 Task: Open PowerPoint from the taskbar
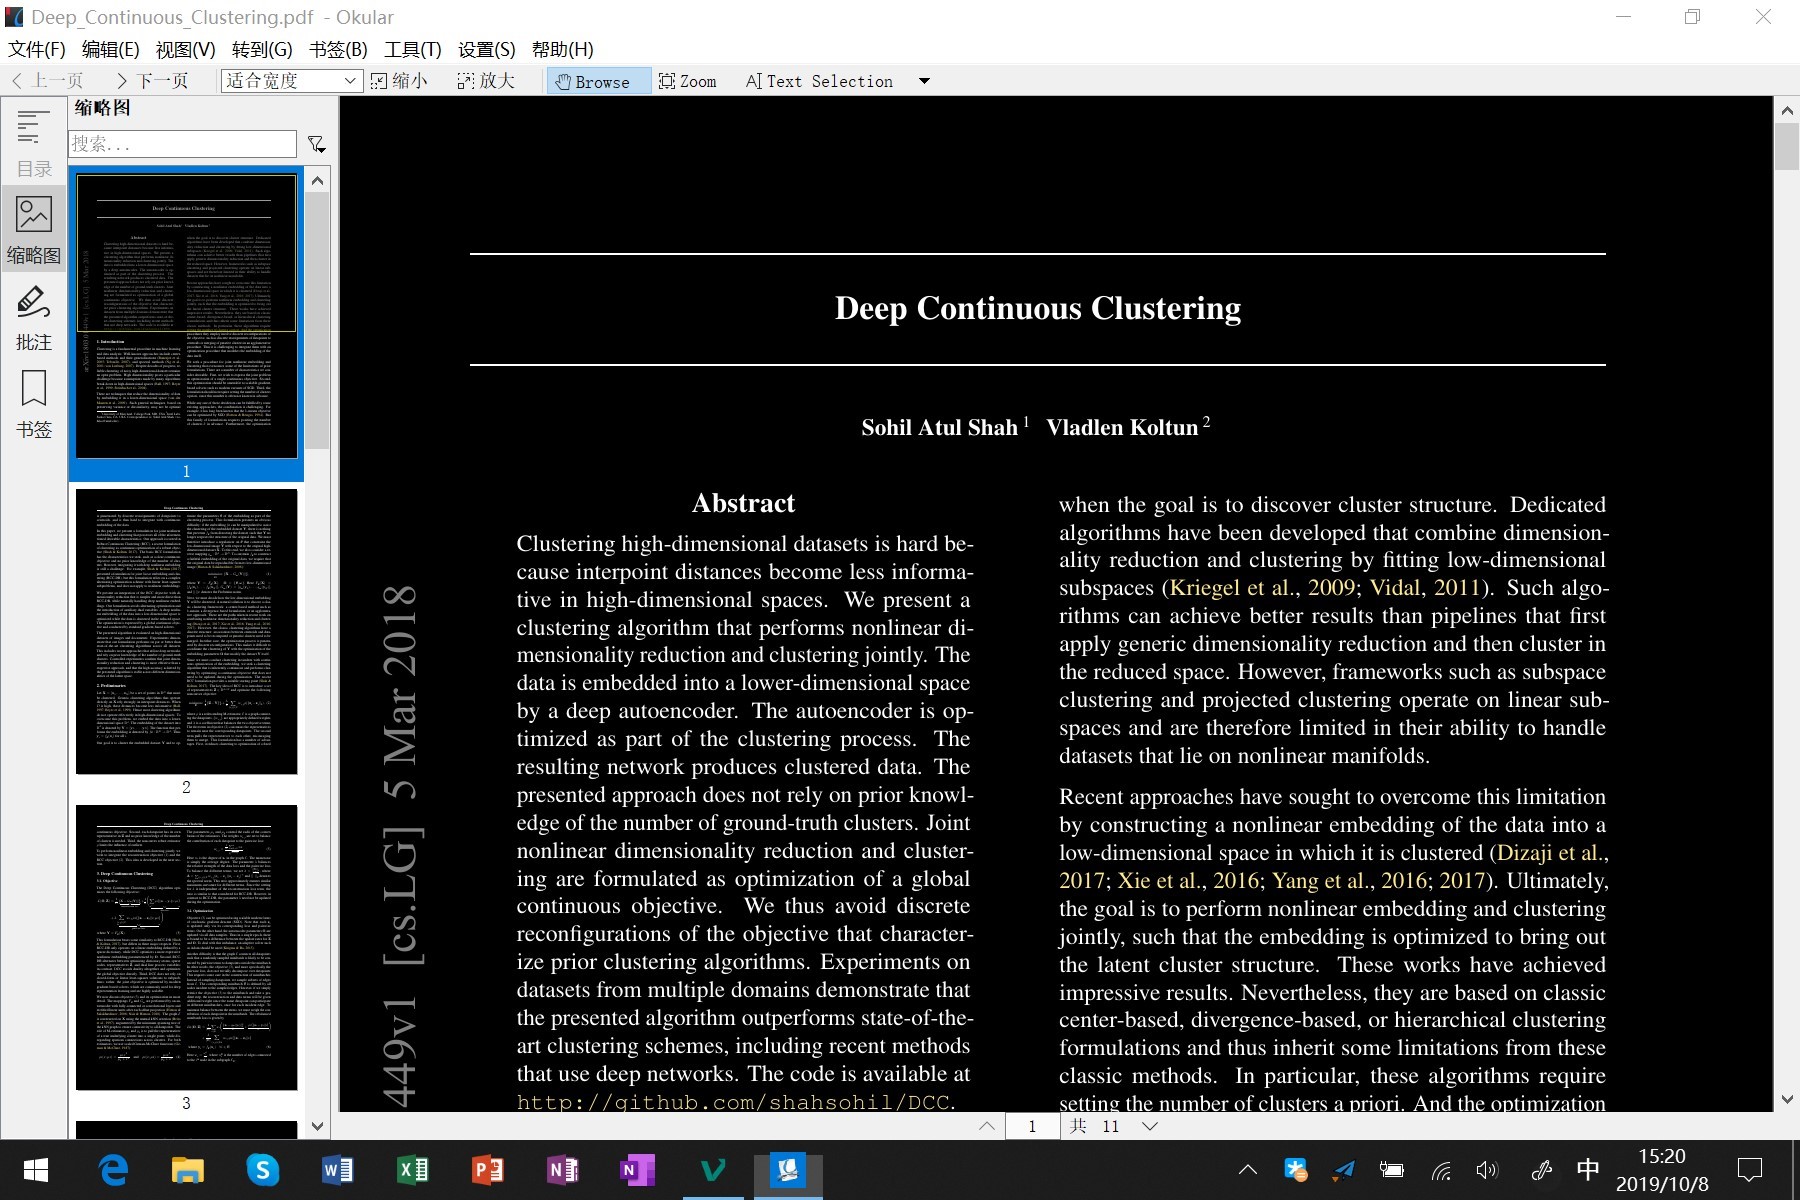488,1170
